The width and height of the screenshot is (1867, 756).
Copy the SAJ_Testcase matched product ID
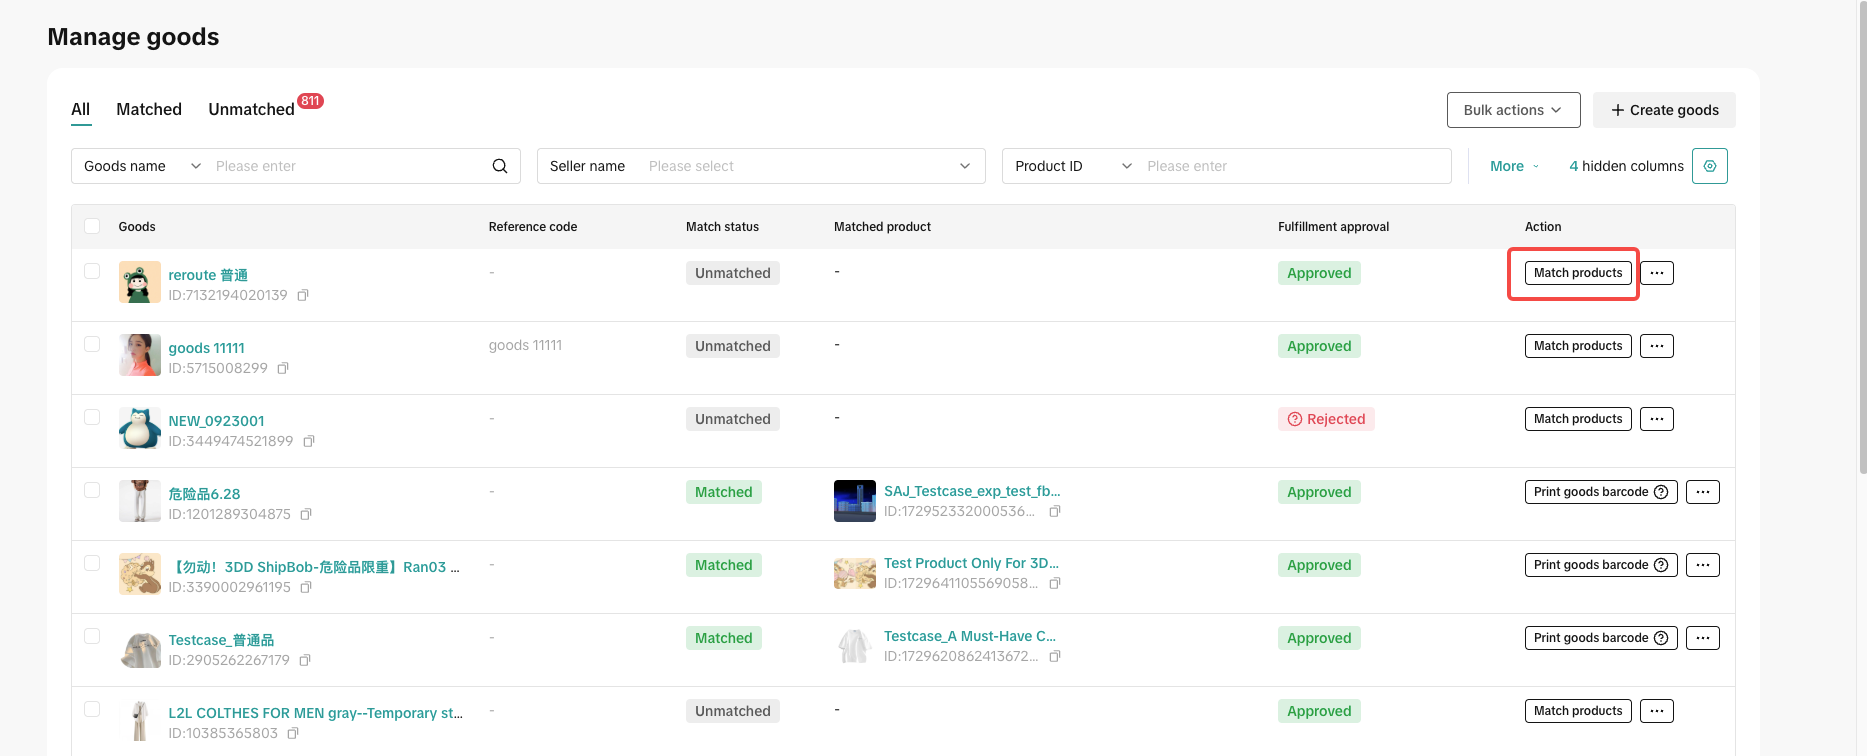point(1054,511)
